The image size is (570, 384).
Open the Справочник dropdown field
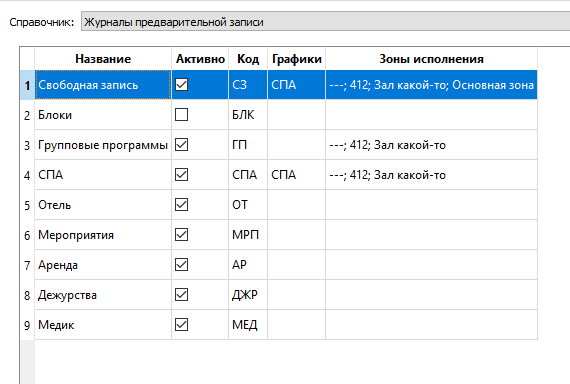pyautogui.click(x=325, y=21)
